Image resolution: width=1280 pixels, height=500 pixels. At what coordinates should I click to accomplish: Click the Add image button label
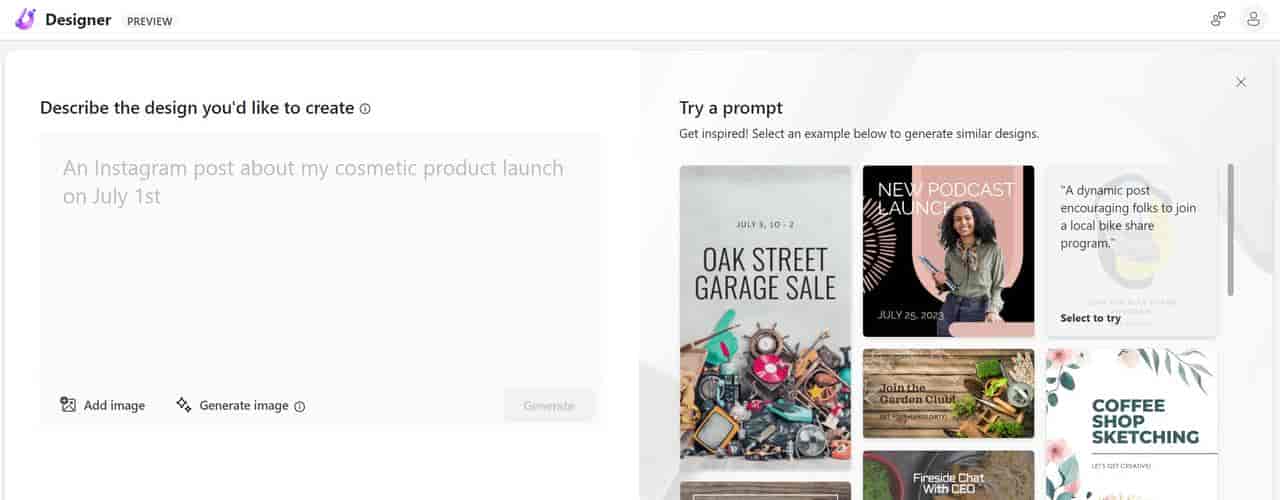(114, 406)
